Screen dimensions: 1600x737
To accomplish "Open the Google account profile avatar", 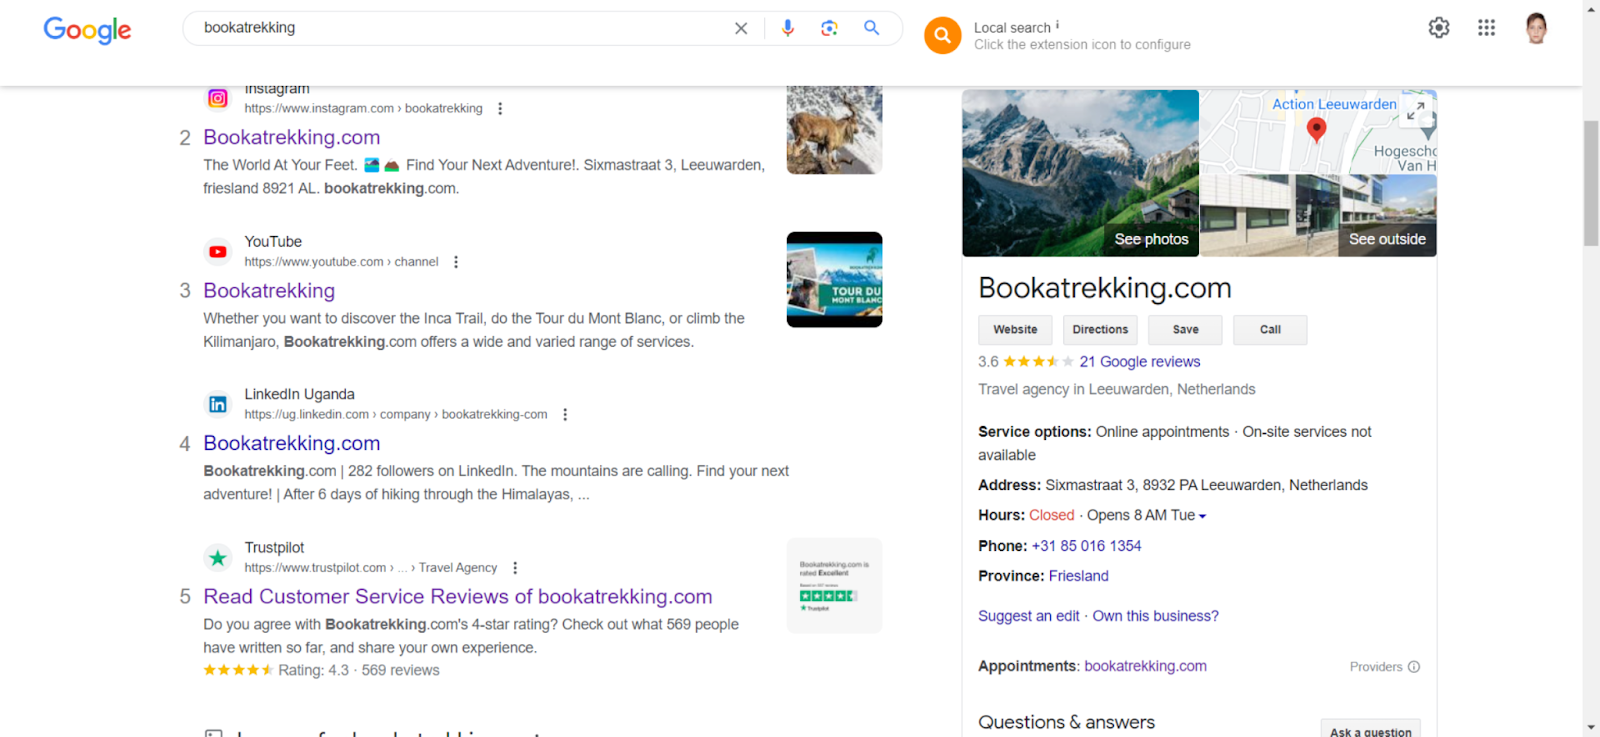I will coord(1537,28).
